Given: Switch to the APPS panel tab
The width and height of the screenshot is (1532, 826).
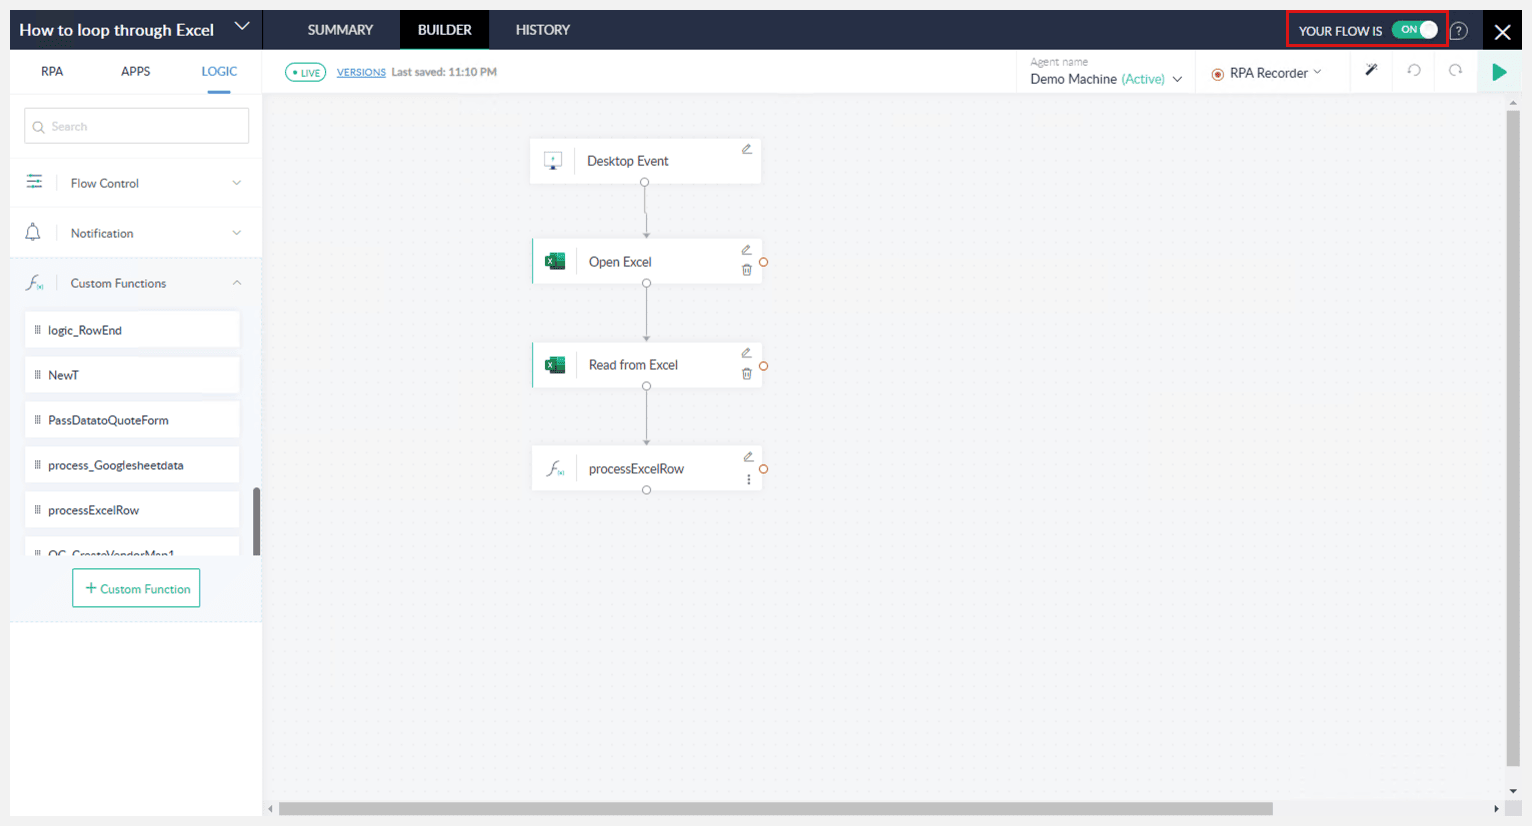Looking at the screenshot, I should click(136, 71).
